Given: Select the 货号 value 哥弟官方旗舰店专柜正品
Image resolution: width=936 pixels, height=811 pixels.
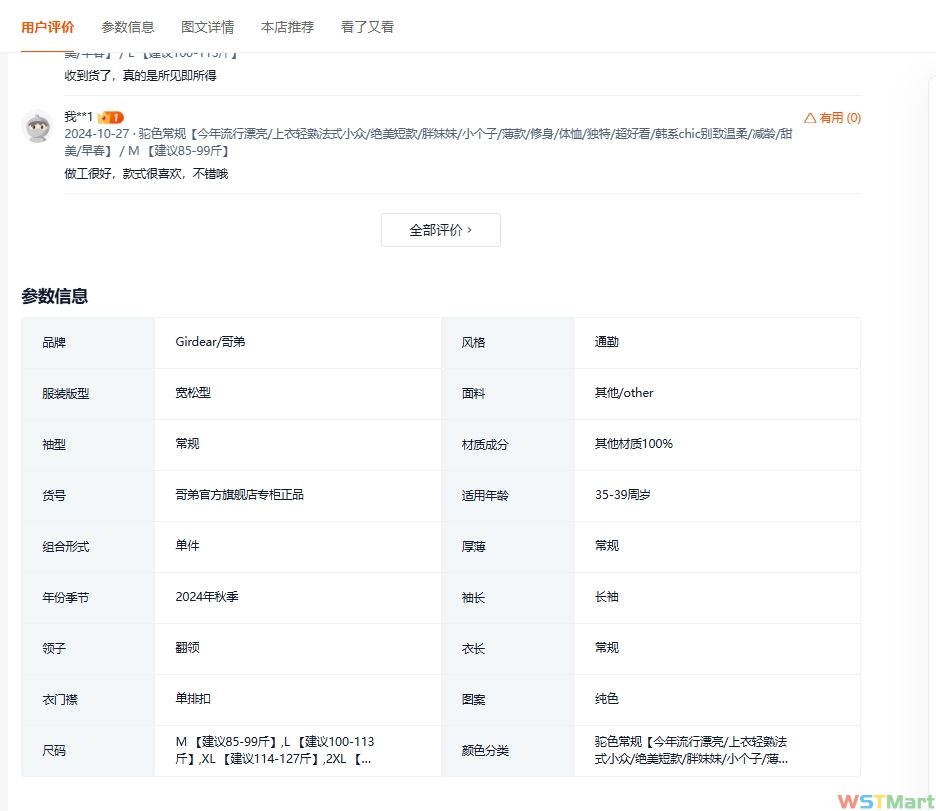Looking at the screenshot, I should [x=239, y=495].
